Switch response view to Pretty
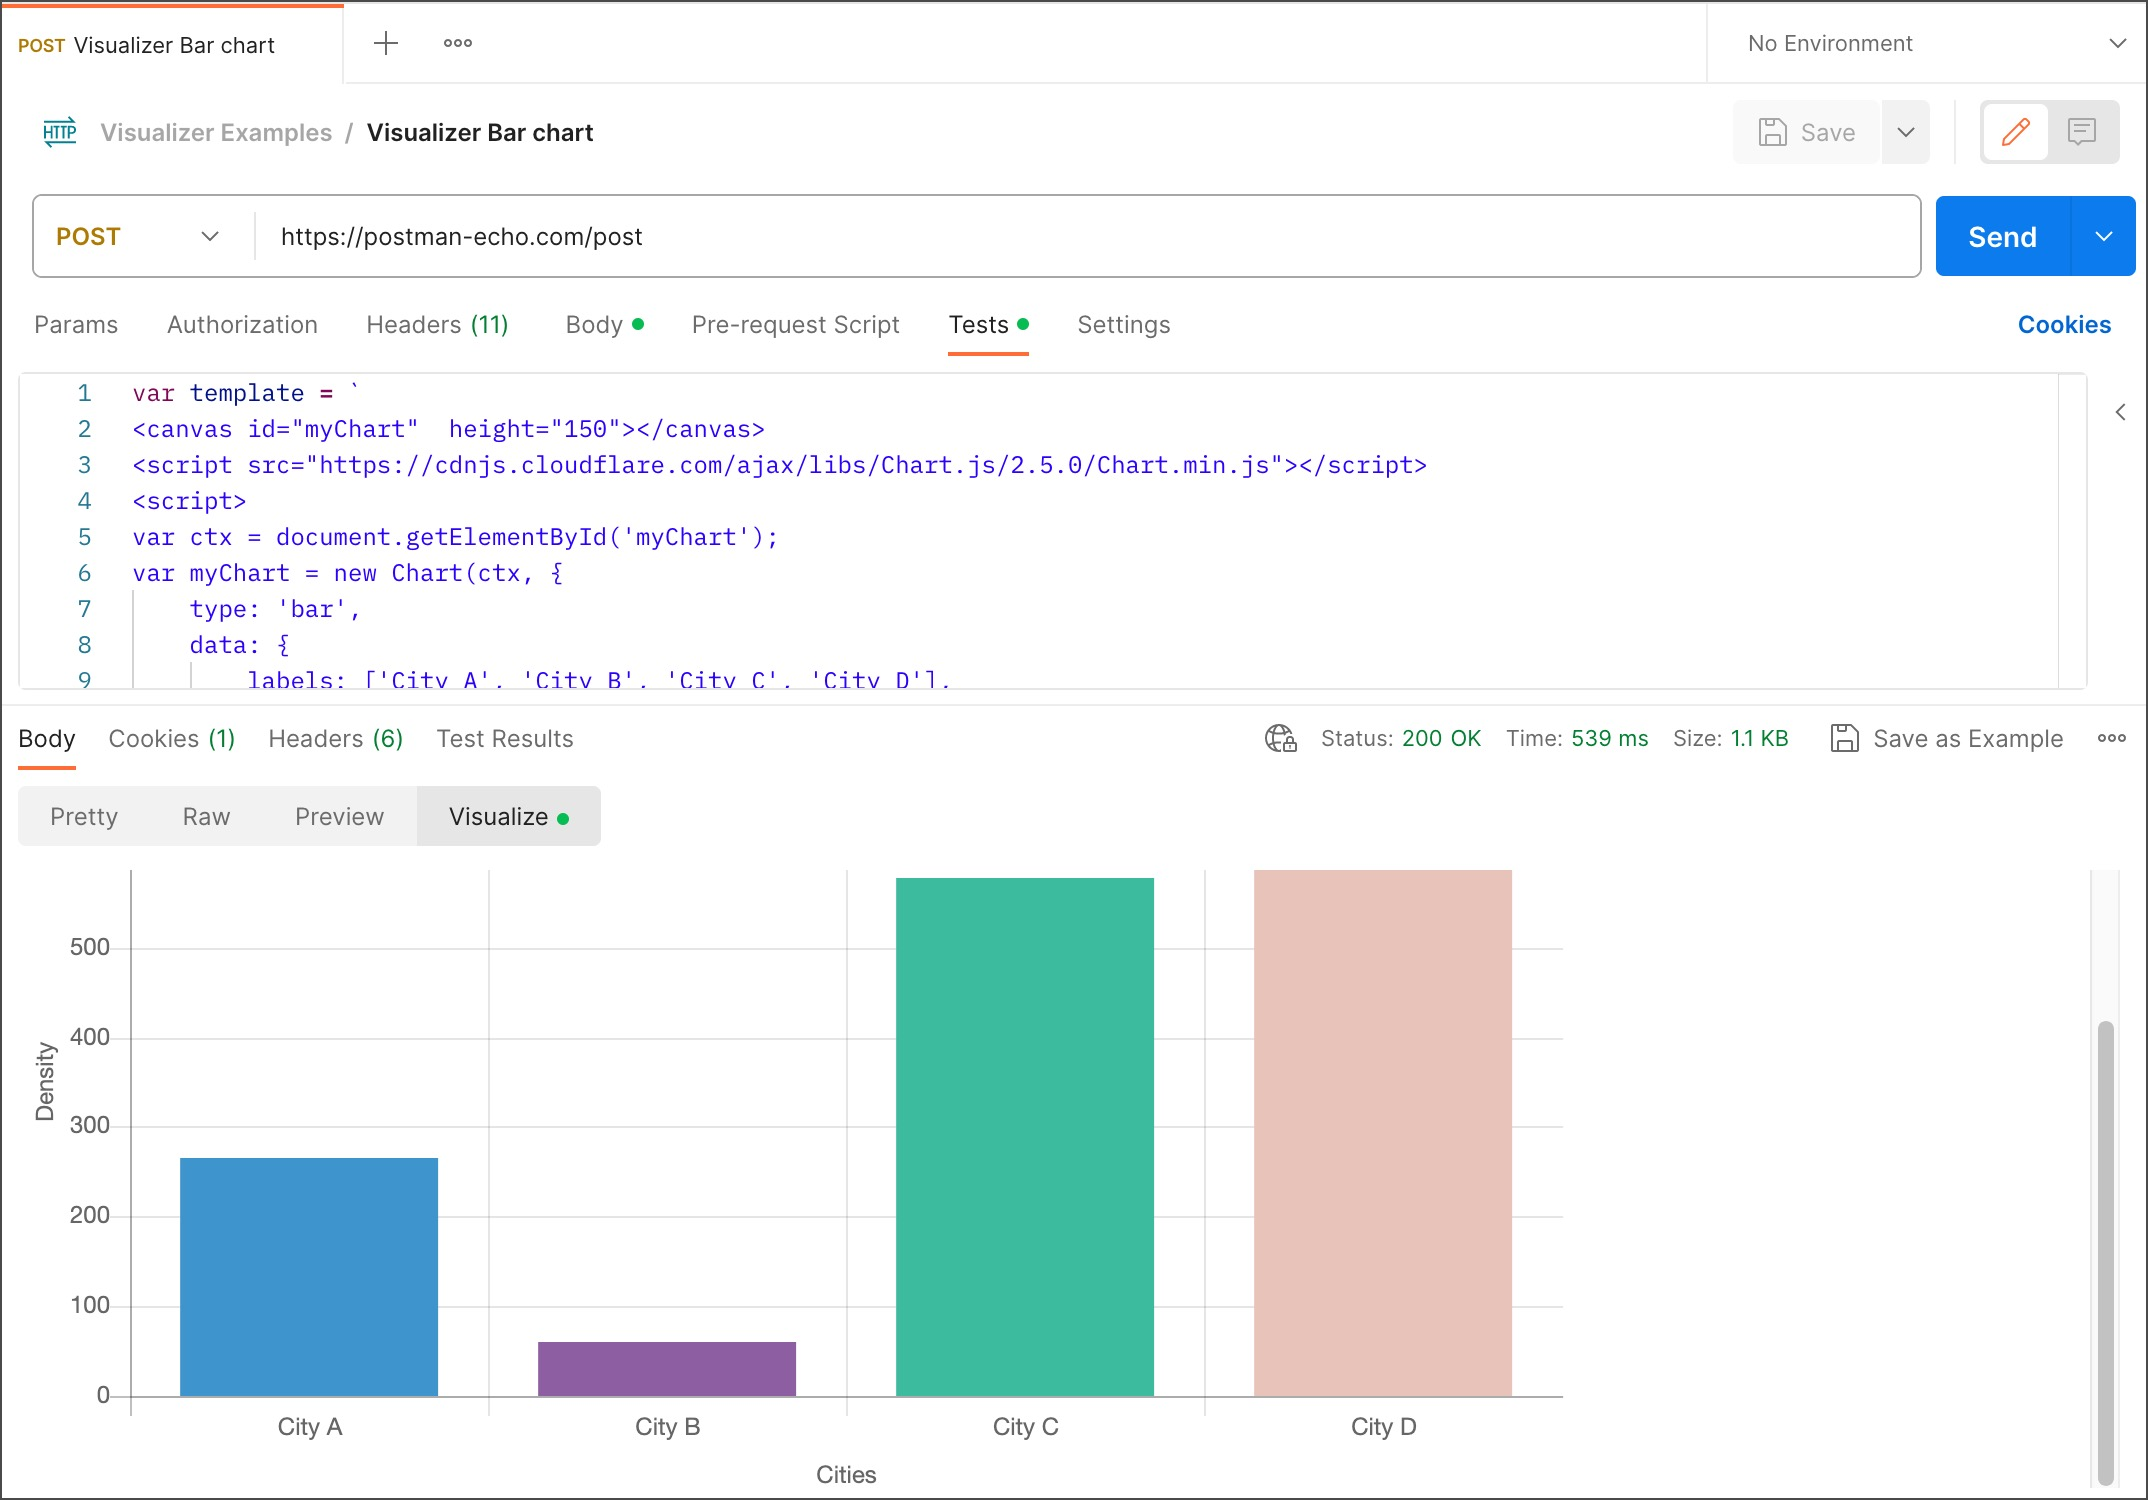Viewport: 2148px width, 1500px height. (84, 817)
